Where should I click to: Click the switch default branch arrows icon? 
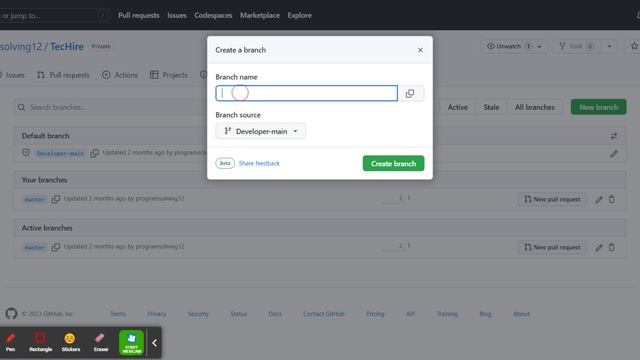(614, 136)
